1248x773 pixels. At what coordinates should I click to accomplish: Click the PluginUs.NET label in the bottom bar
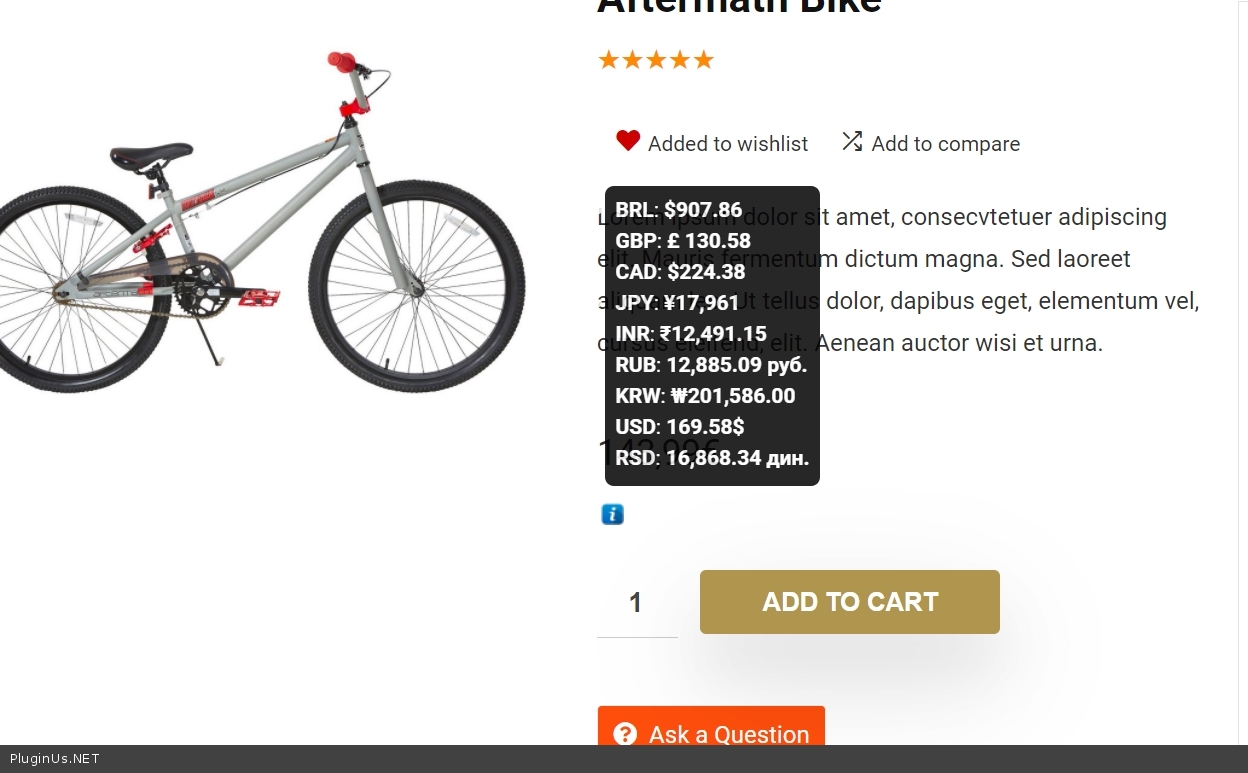click(x=55, y=759)
